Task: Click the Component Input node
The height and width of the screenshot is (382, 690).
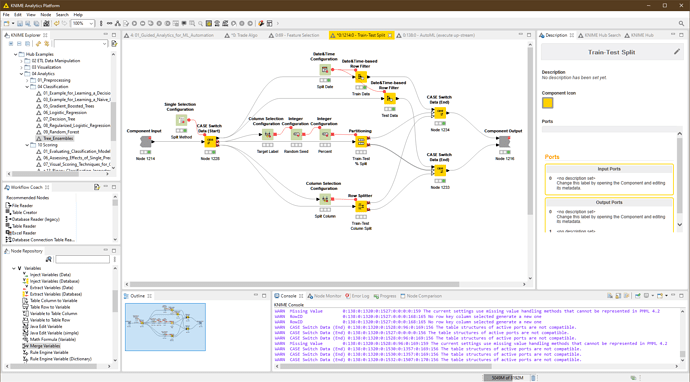Action: (x=145, y=142)
